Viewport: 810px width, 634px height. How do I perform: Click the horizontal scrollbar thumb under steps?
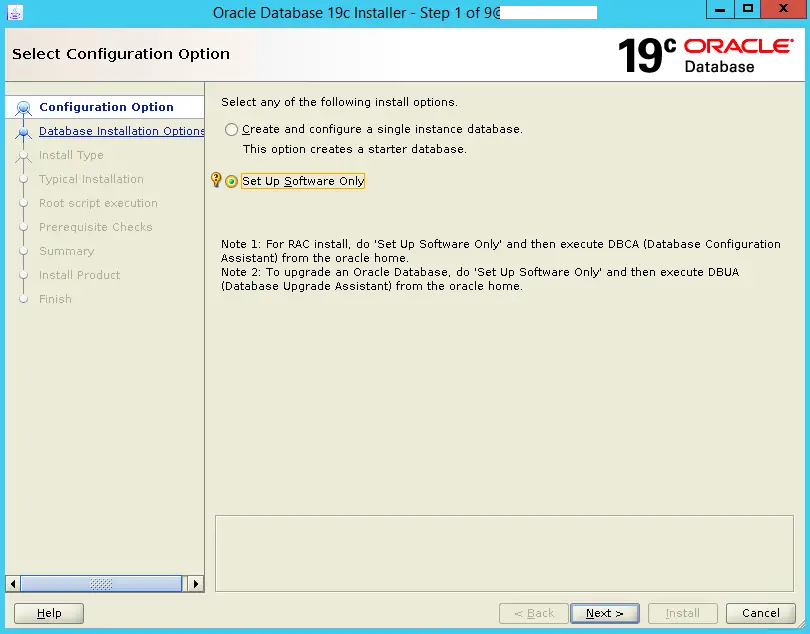101,584
